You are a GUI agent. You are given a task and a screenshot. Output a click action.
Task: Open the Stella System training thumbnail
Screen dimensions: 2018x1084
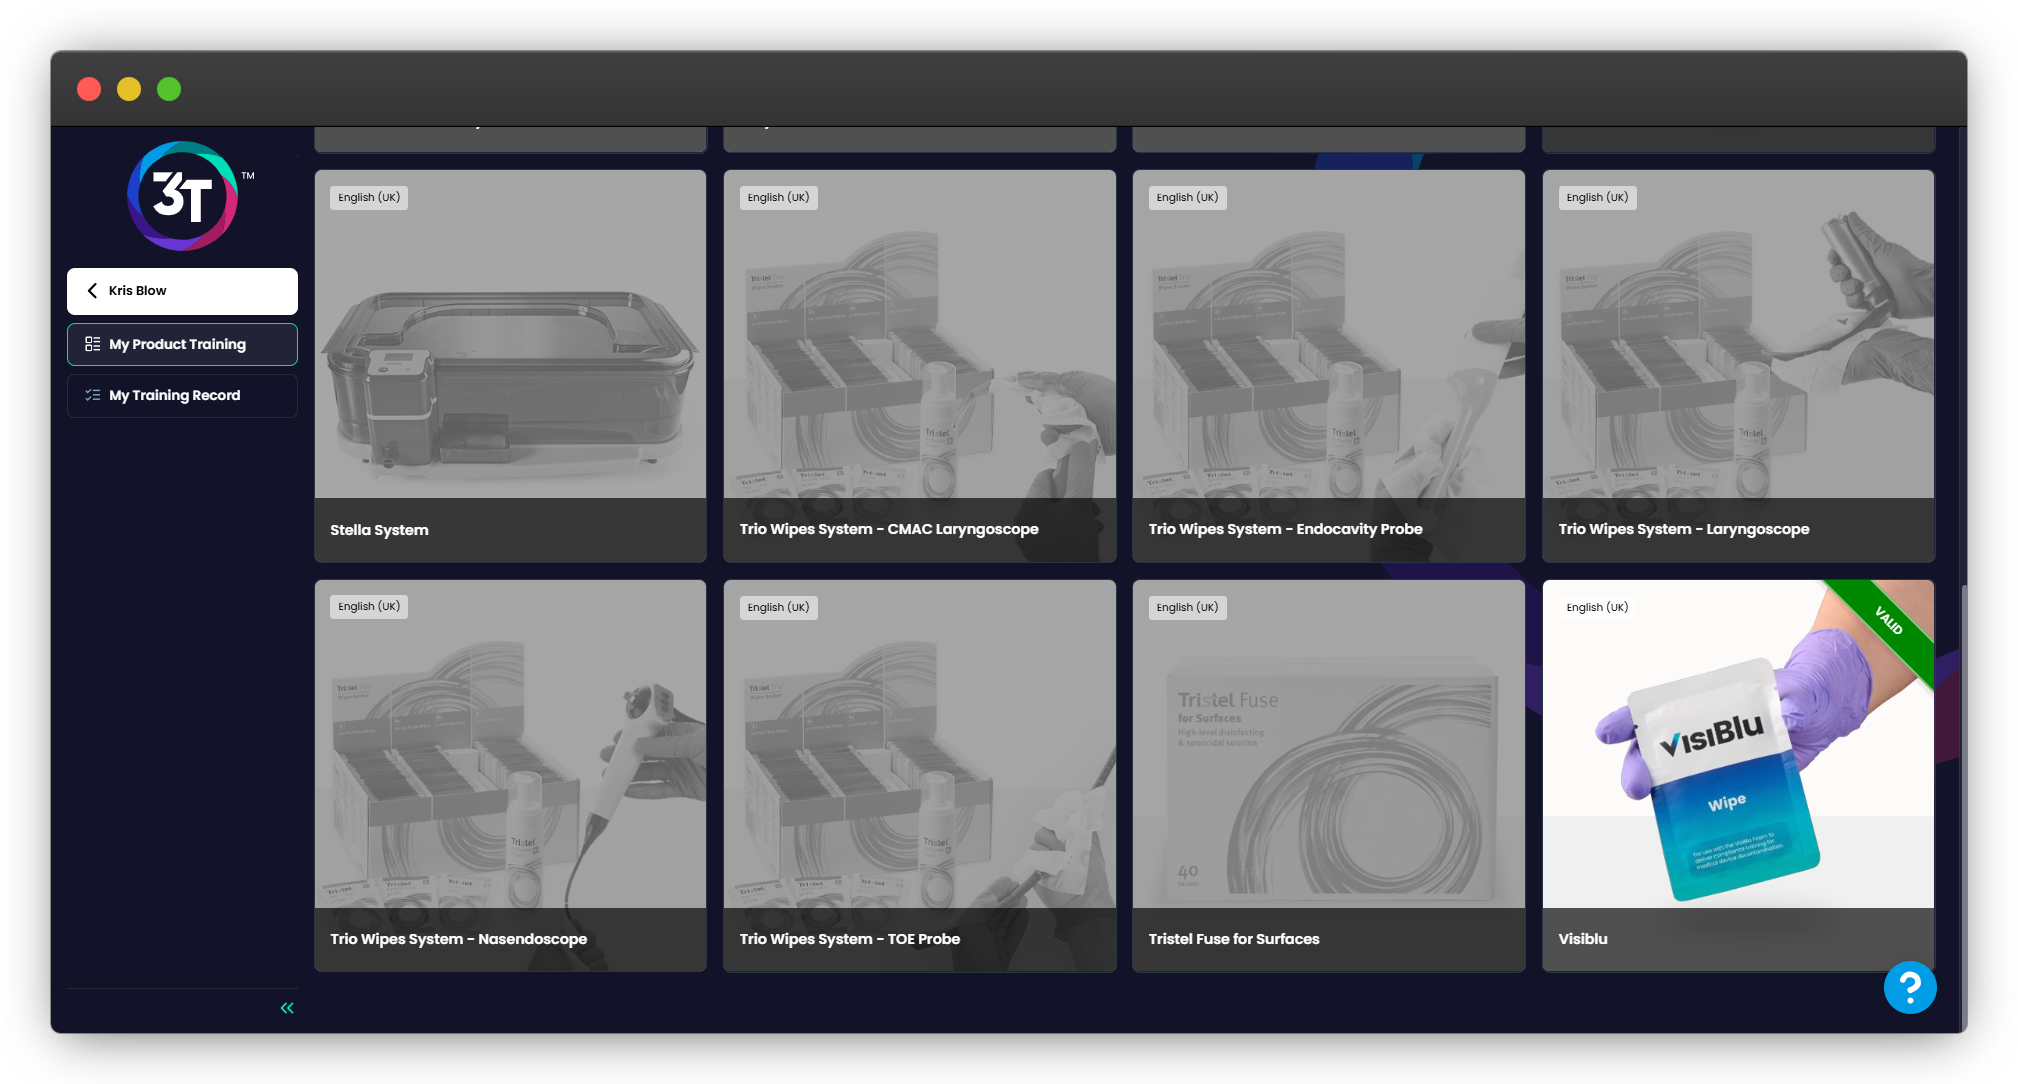click(510, 334)
